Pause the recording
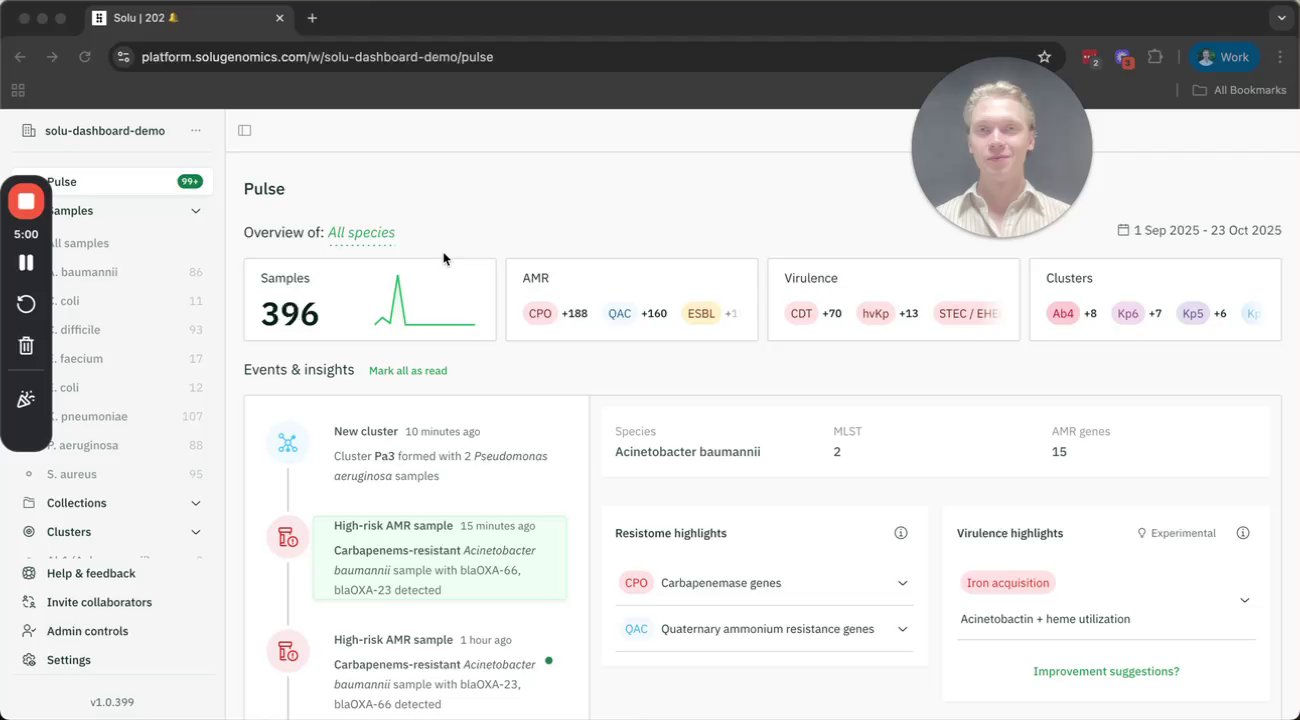This screenshot has height=720, width=1300. (x=26, y=263)
